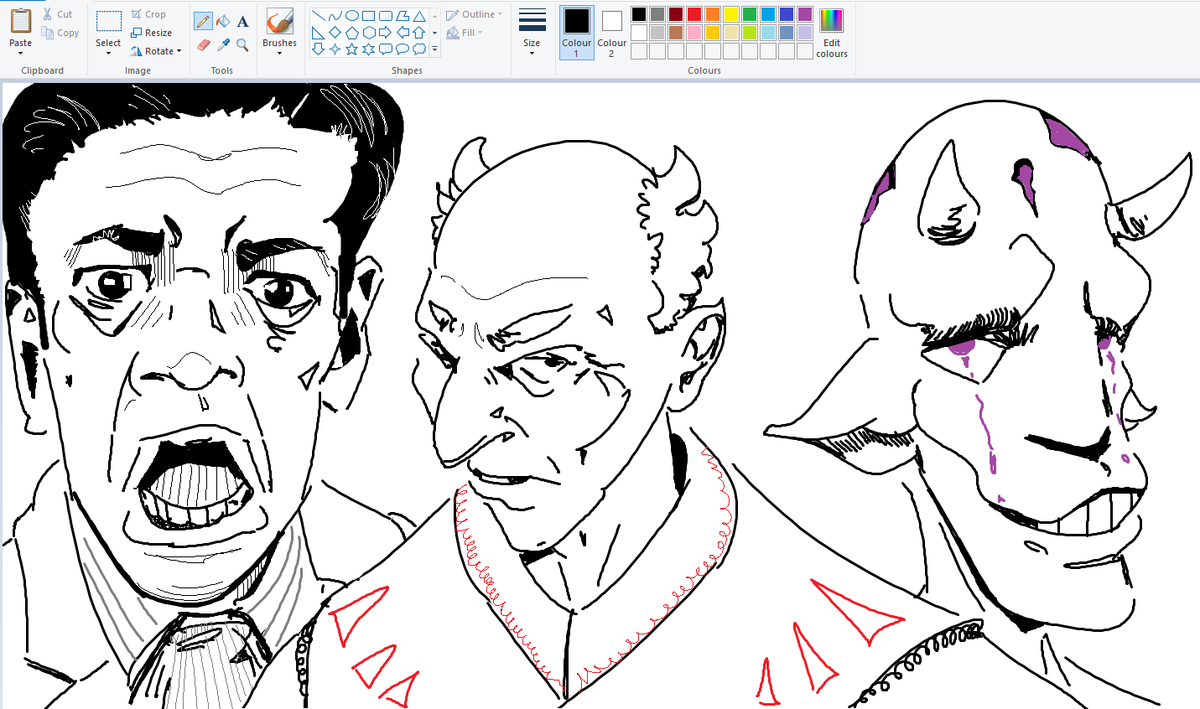Choose the Curve shape
The height and width of the screenshot is (709, 1200).
tap(334, 16)
